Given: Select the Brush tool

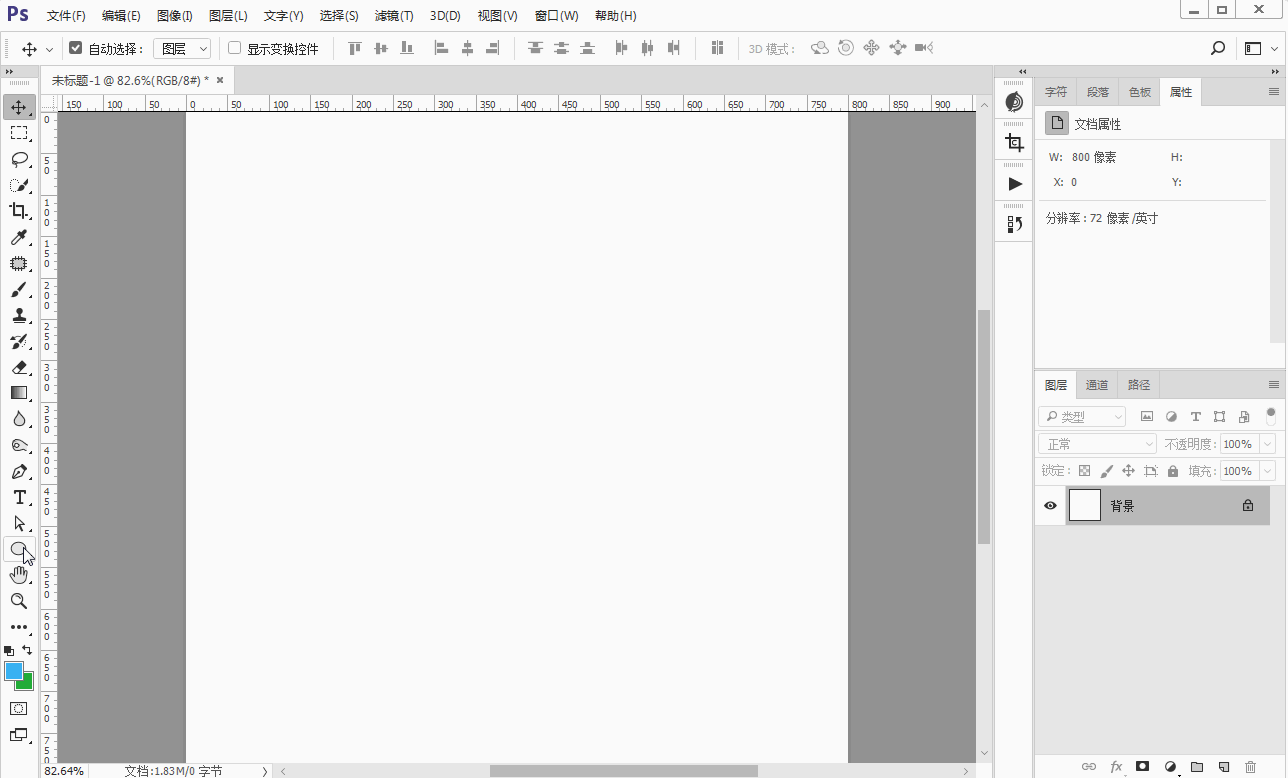Looking at the screenshot, I should point(19,290).
